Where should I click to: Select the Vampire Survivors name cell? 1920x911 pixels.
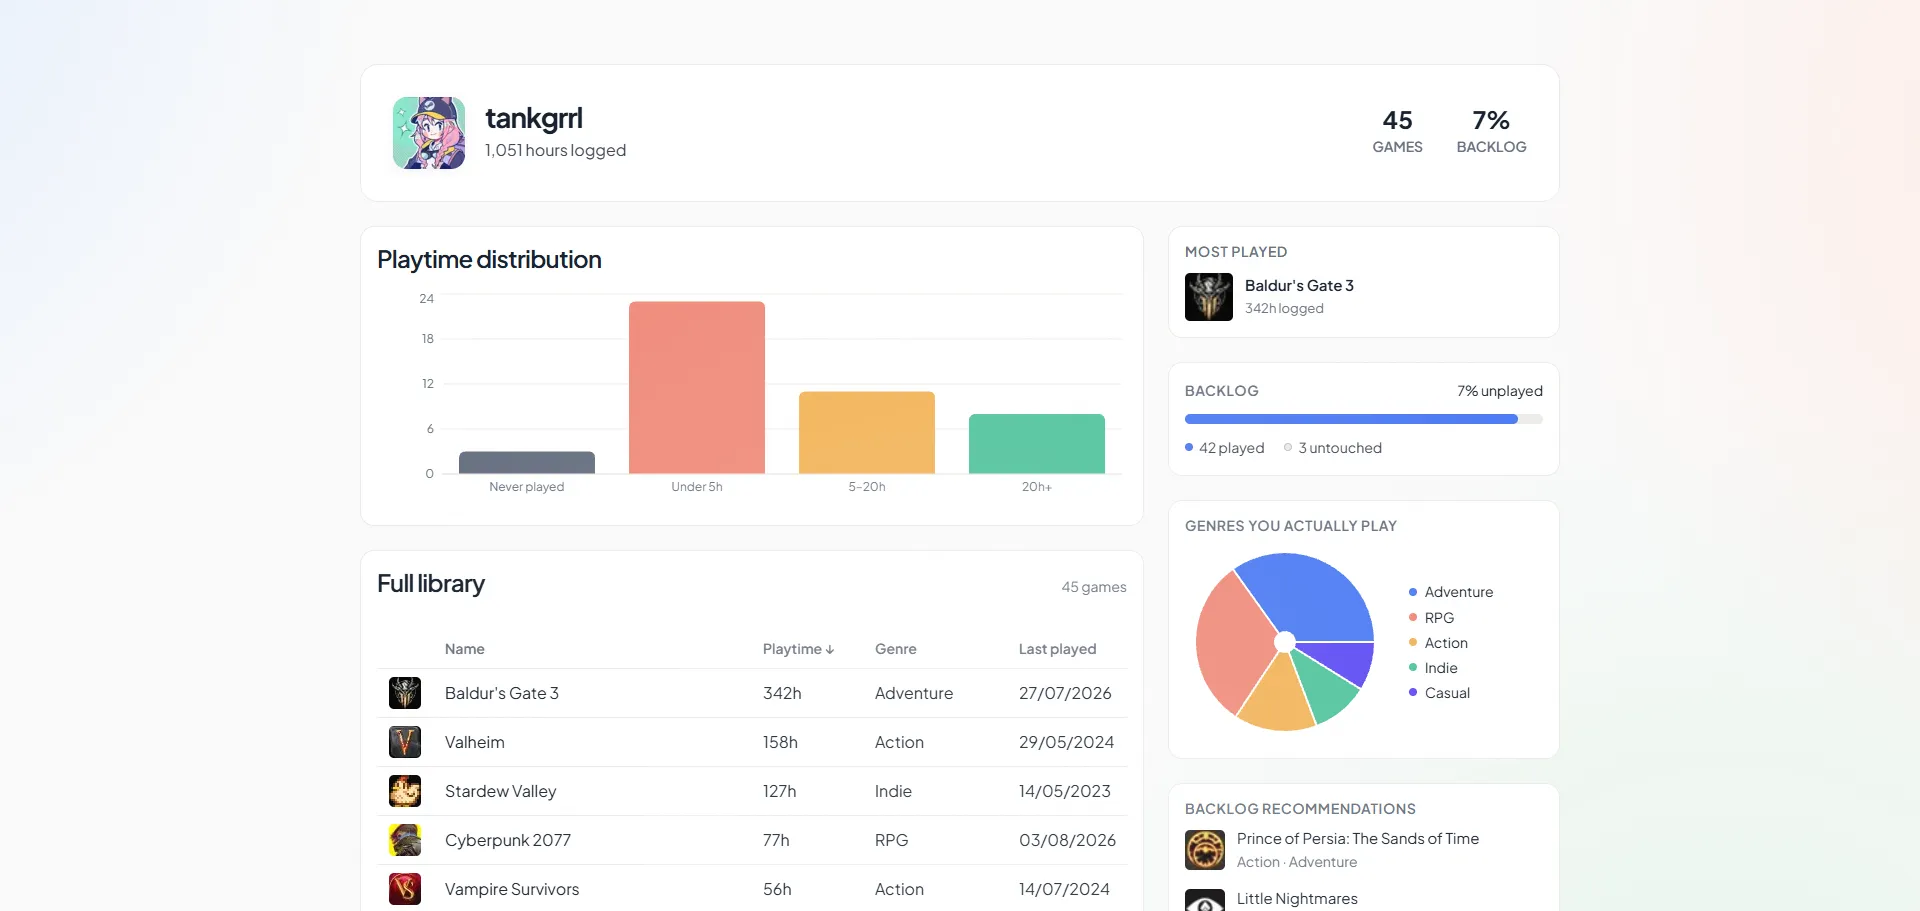(x=512, y=889)
